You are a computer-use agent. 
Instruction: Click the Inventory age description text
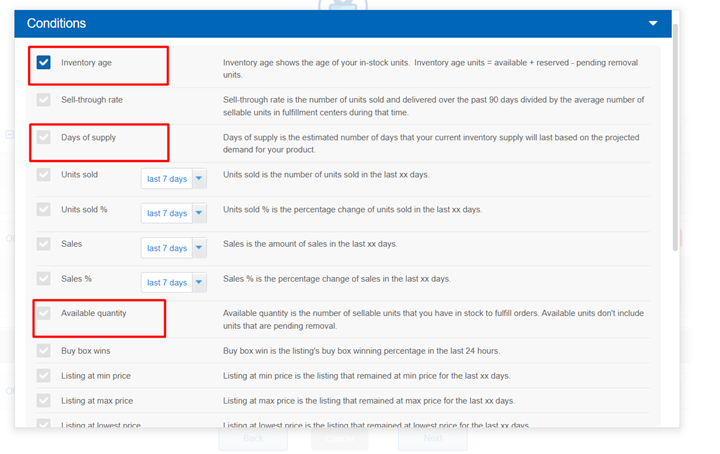[x=430, y=68]
